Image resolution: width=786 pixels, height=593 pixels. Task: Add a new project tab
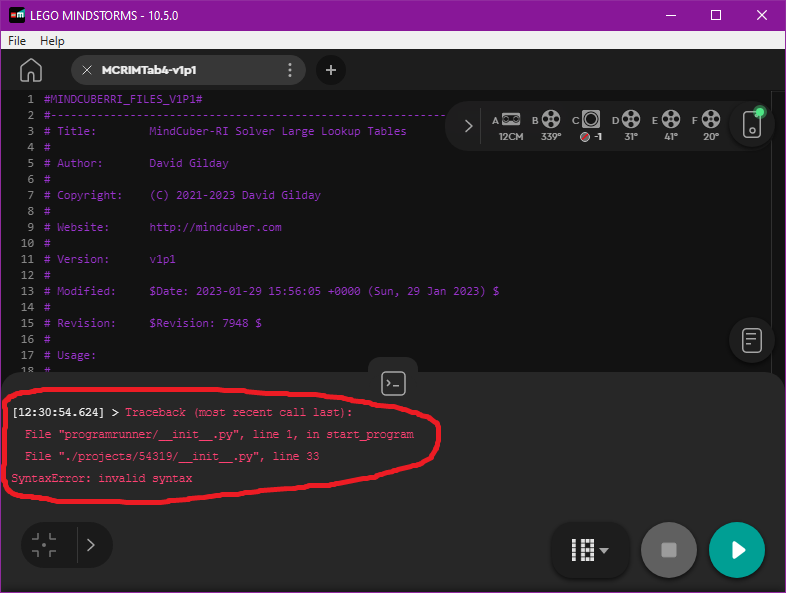tap(331, 70)
